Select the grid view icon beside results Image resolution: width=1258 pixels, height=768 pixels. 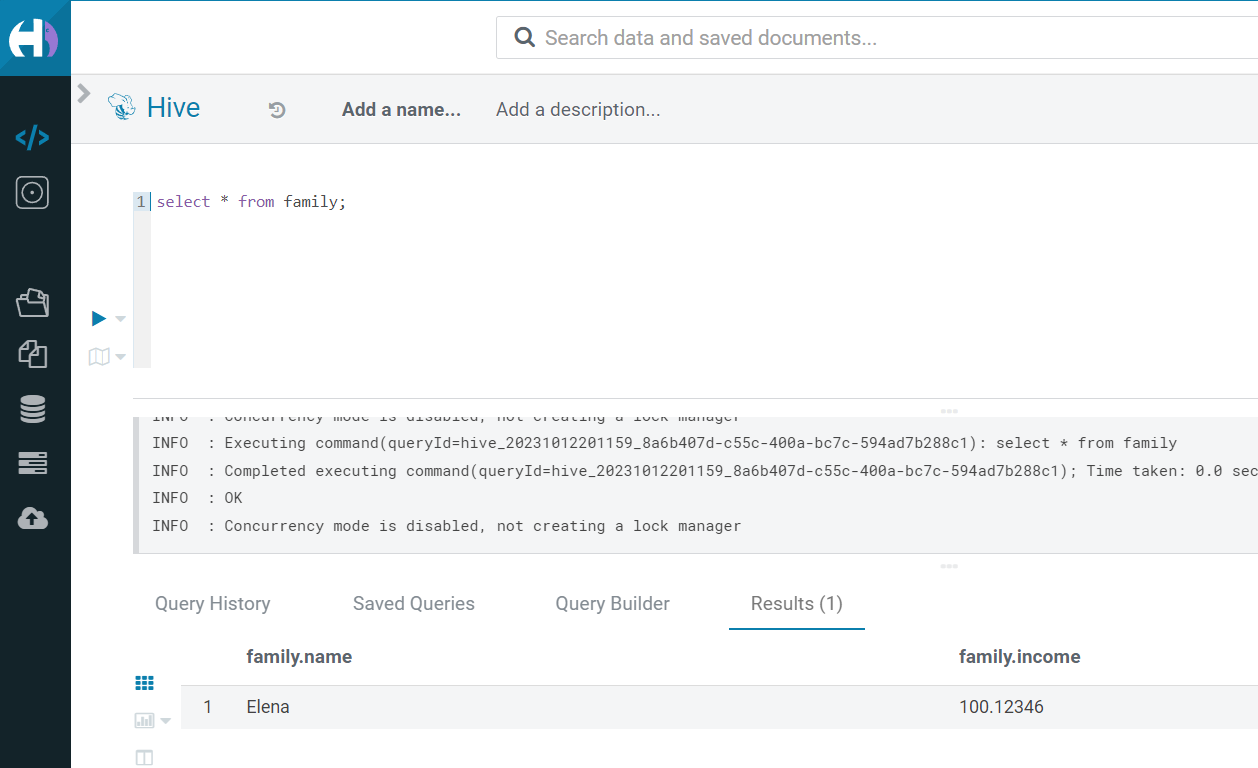pos(144,682)
